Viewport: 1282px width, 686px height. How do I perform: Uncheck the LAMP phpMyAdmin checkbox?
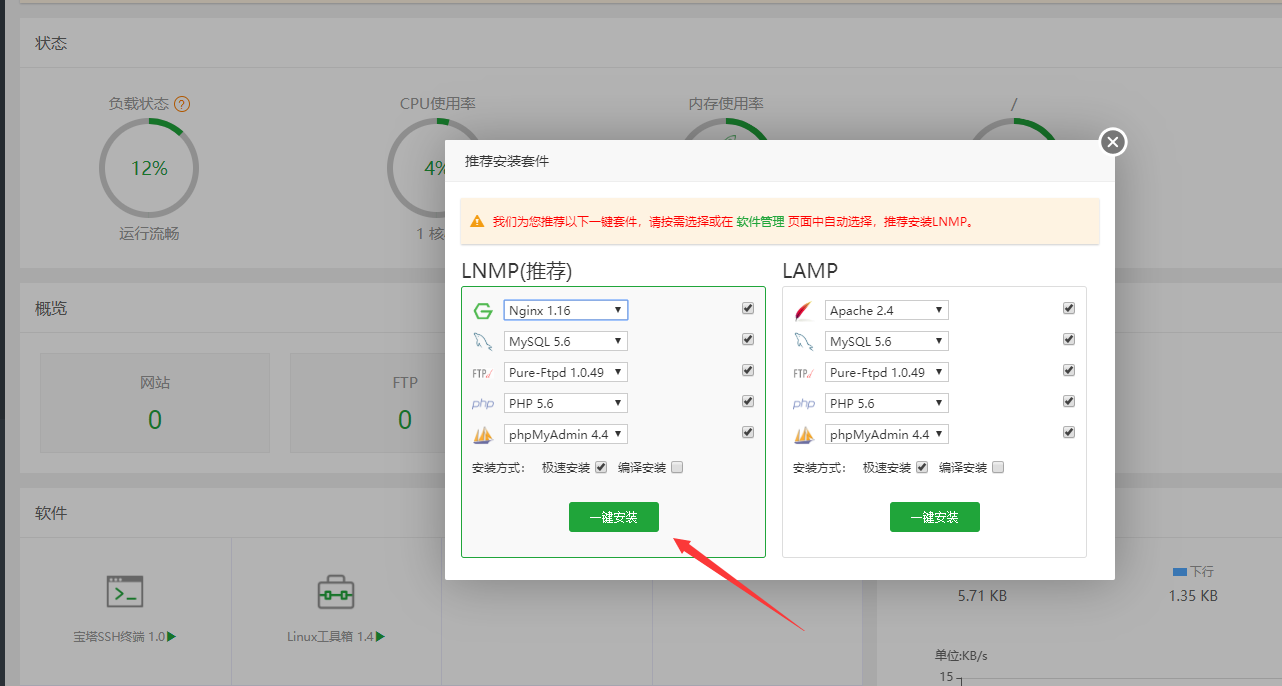coord(1069,432)
